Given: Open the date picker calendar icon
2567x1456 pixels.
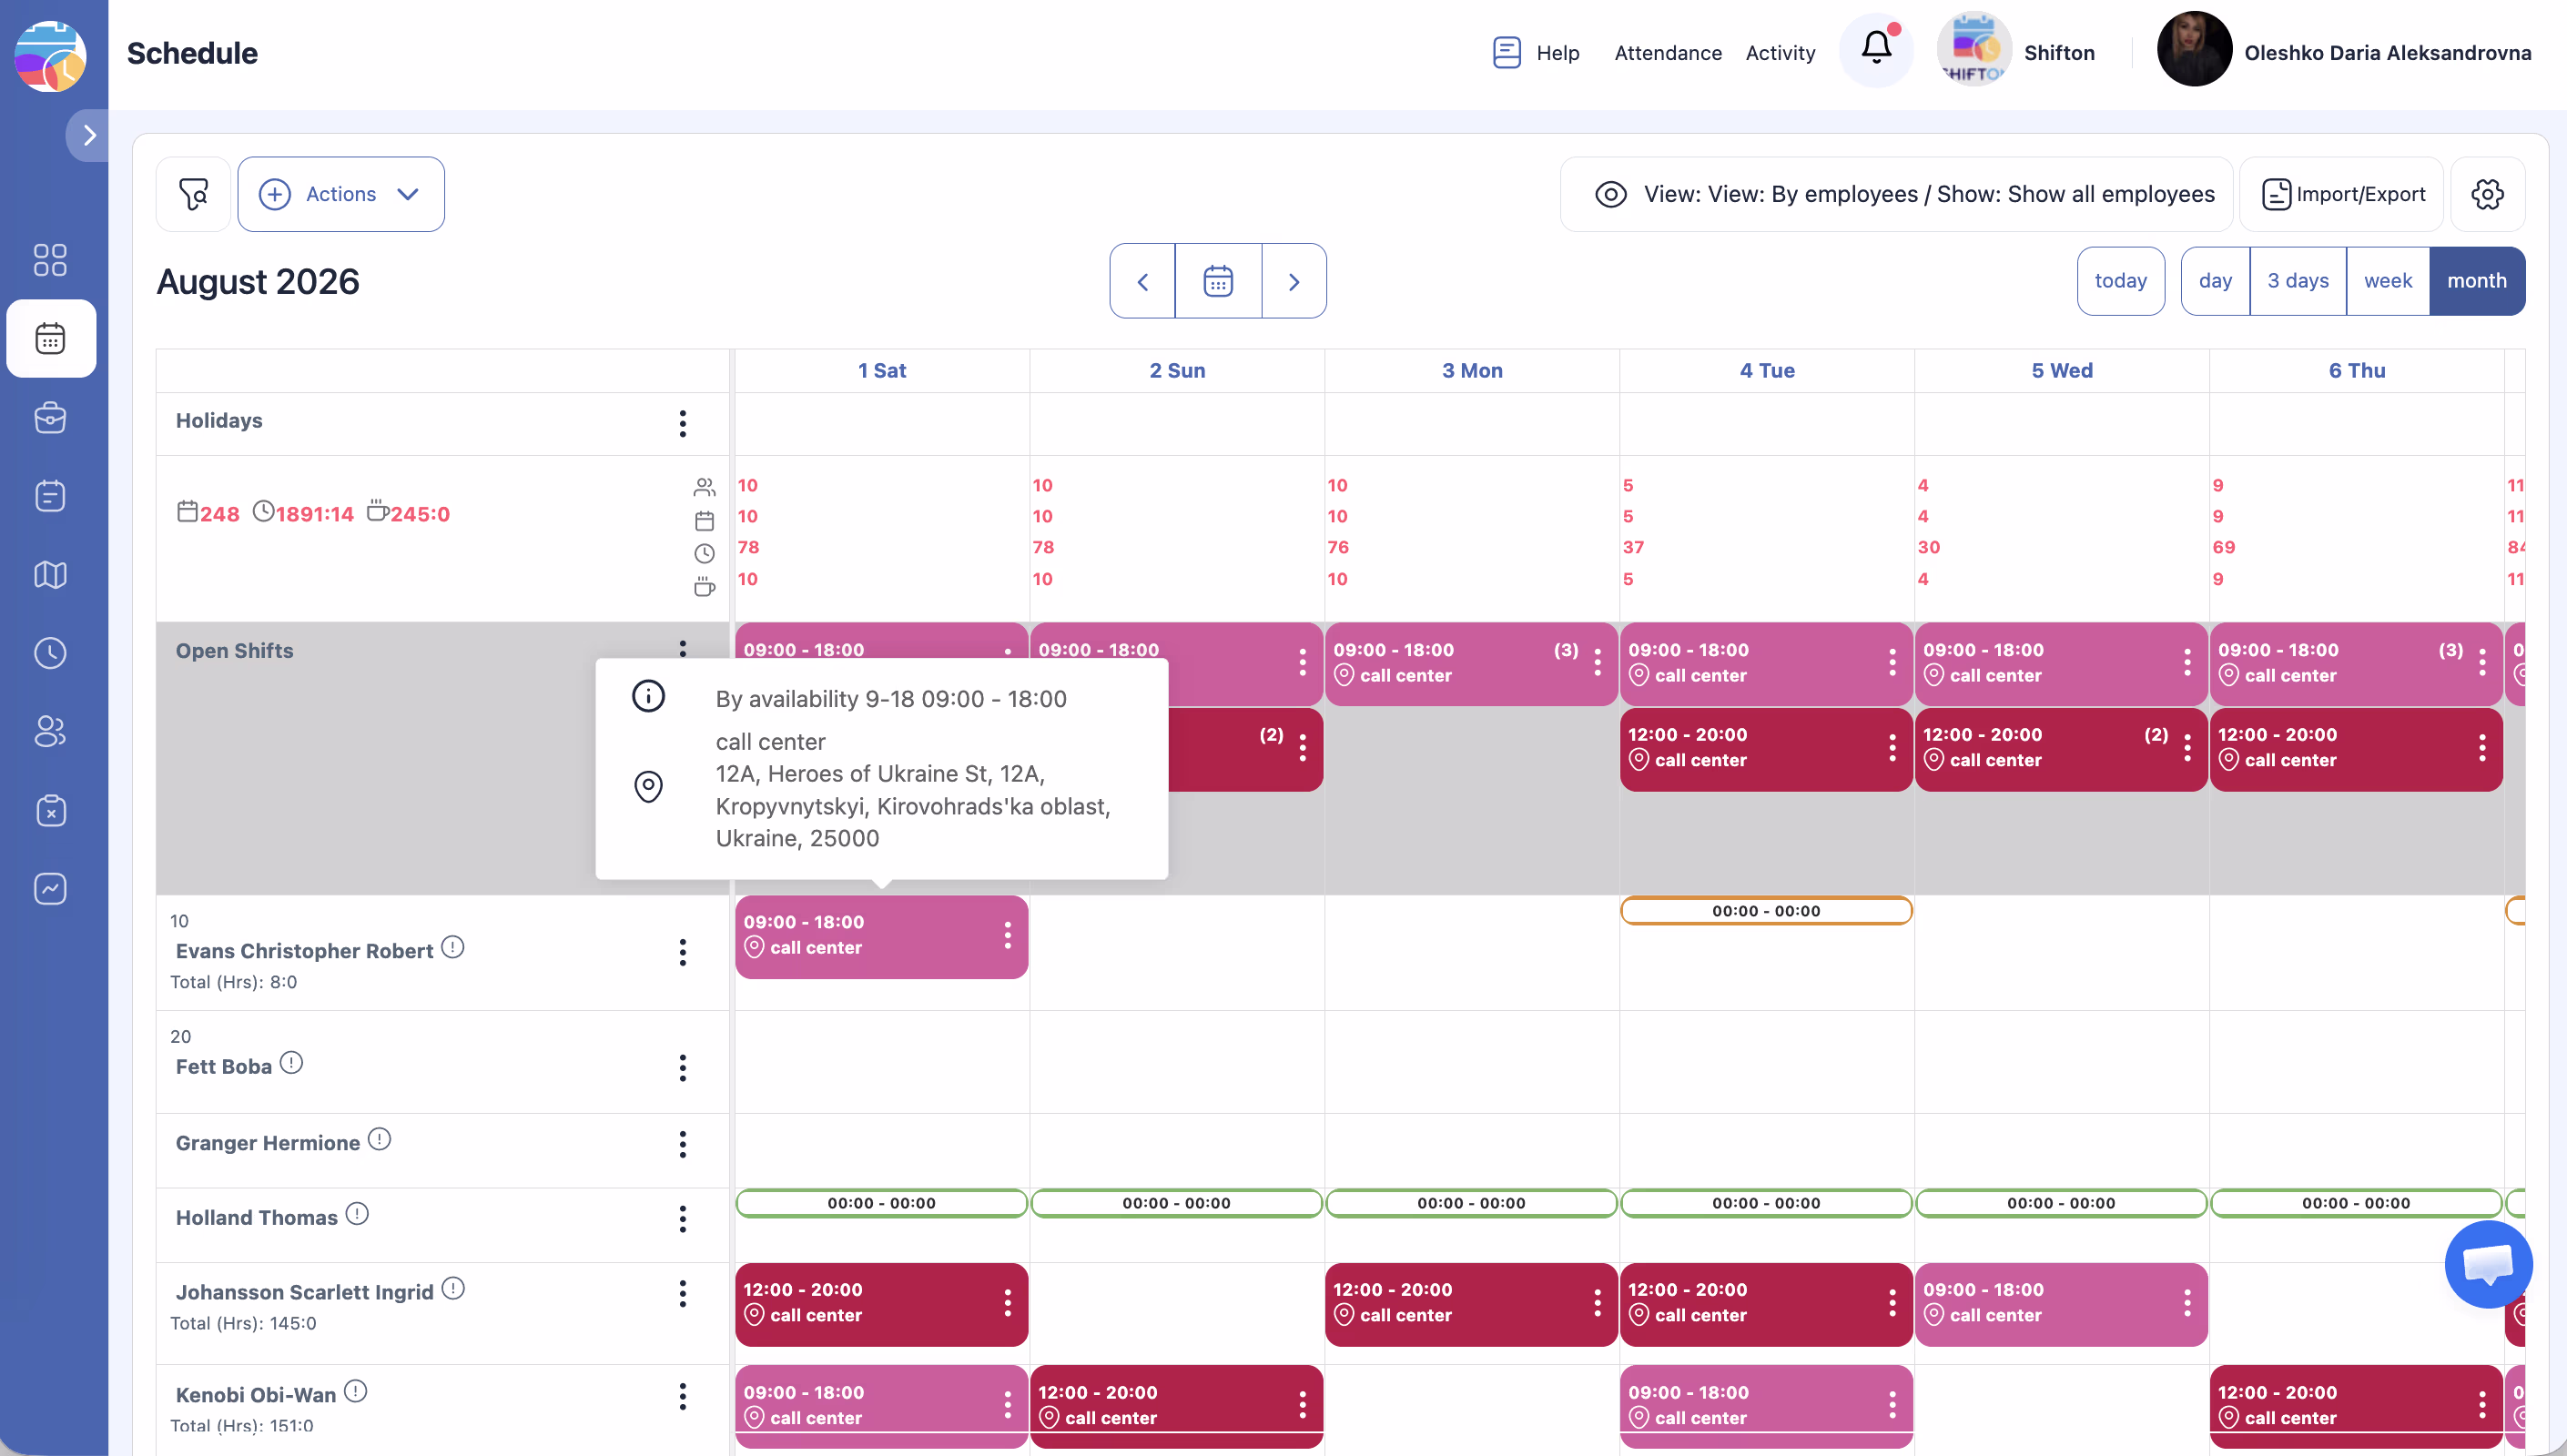Looking at the screenshot, I should (x=1217, y=281).
